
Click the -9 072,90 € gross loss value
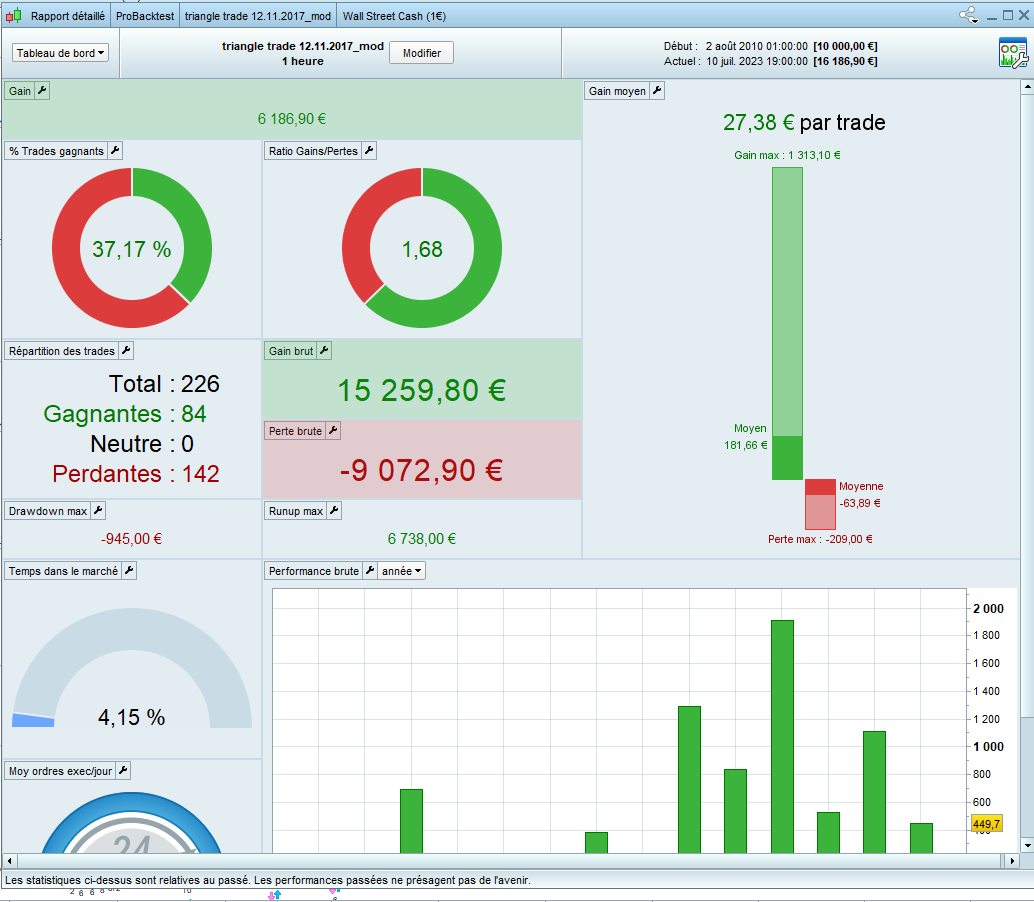(x=421, y=470)
